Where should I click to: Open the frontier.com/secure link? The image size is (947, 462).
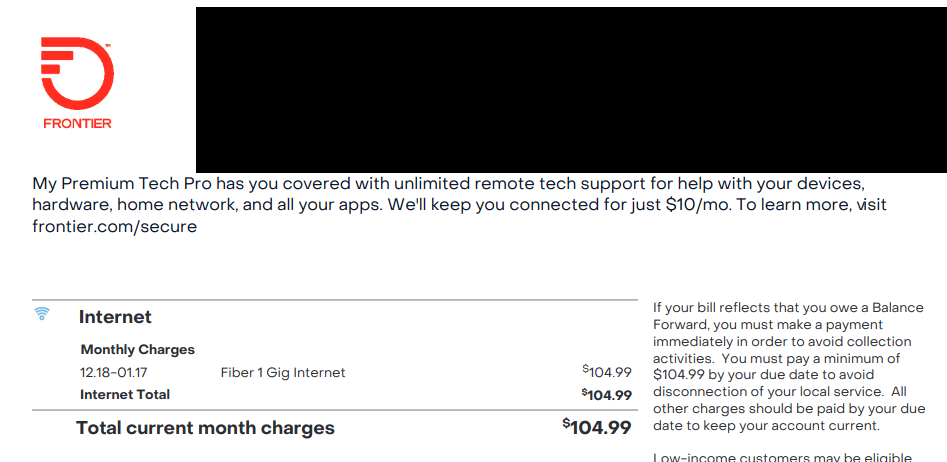(x=115, y=227)
